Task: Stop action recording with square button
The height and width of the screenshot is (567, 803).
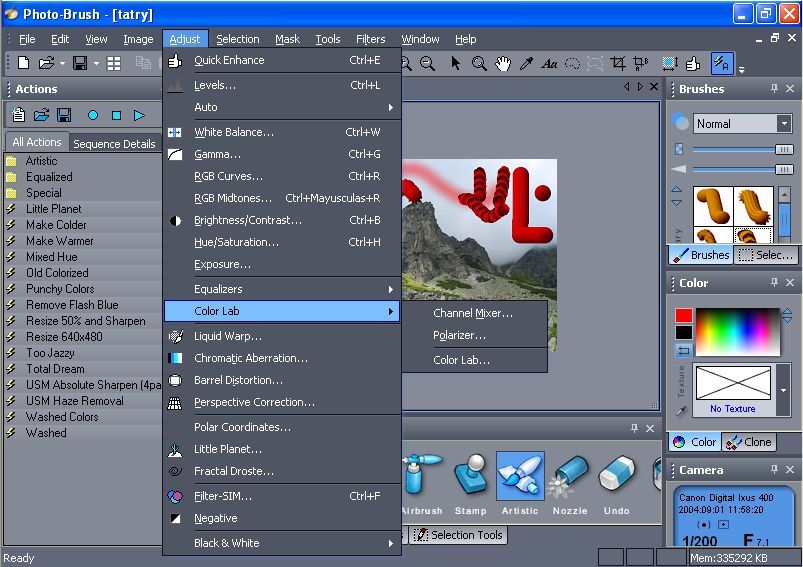Action: (x=116, y=115)
